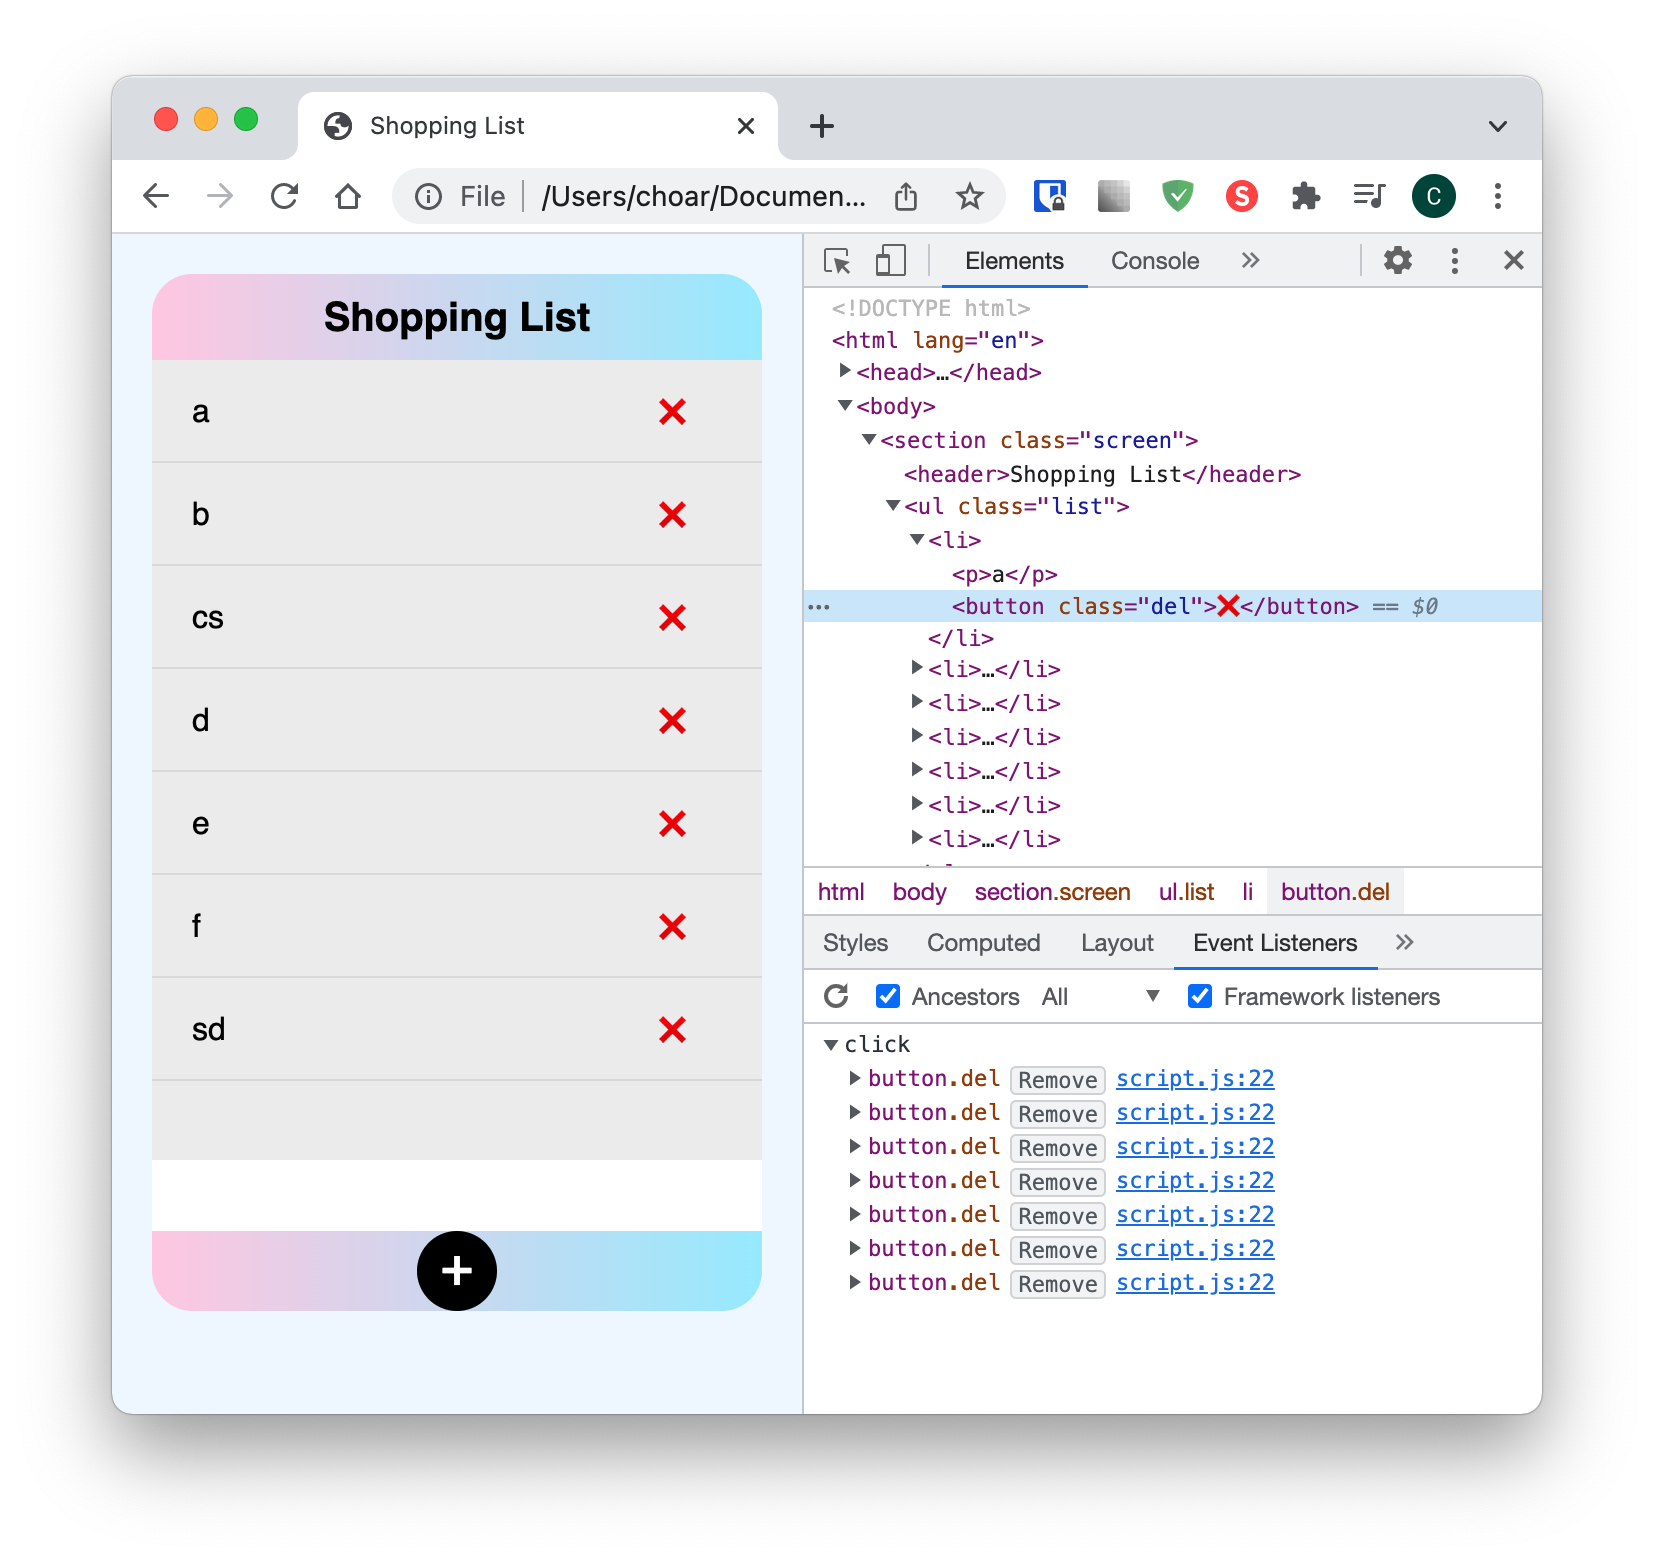Open the blue lock extension icon
This screenshot has width=1654, height=1562.
point(1050,196)
